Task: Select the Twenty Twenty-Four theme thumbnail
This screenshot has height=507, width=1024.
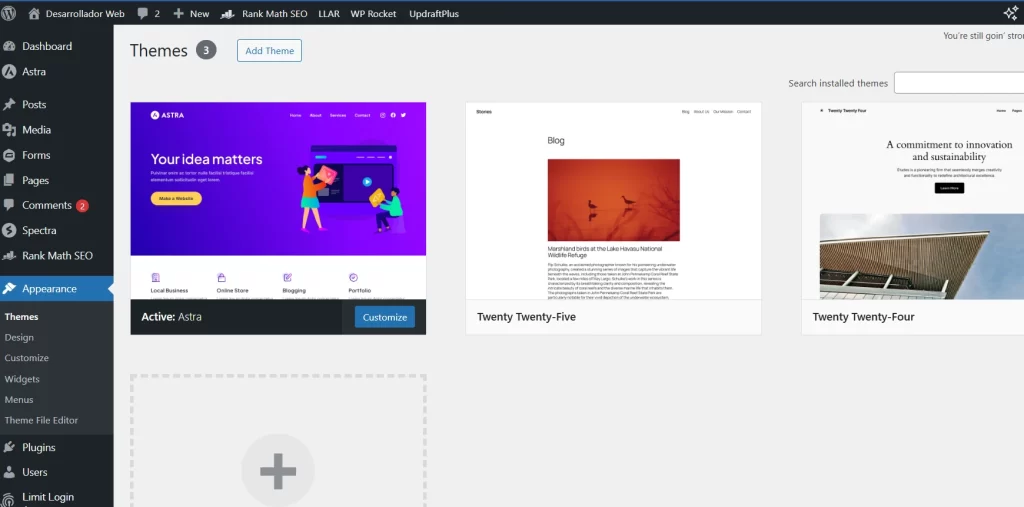Action: pyautogui.click(x=913, y=201)
